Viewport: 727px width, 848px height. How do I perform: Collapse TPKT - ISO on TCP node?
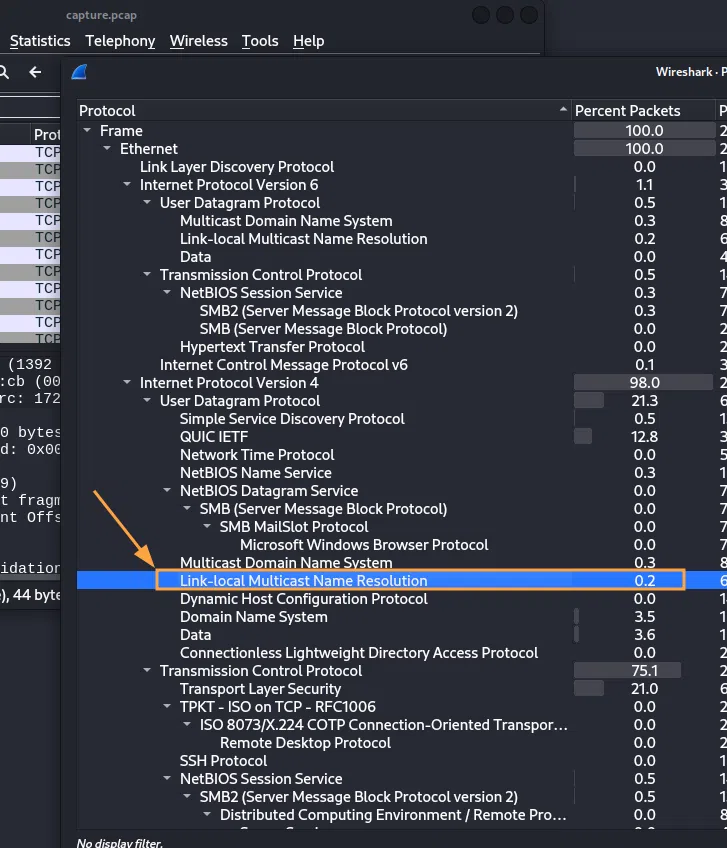[167, 706]
